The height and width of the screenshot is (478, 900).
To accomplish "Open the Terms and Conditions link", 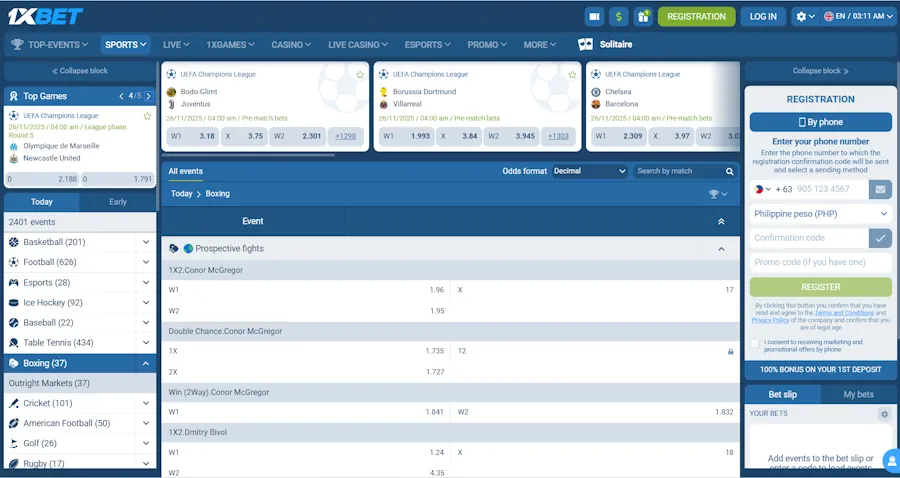I will coord(844,313).
